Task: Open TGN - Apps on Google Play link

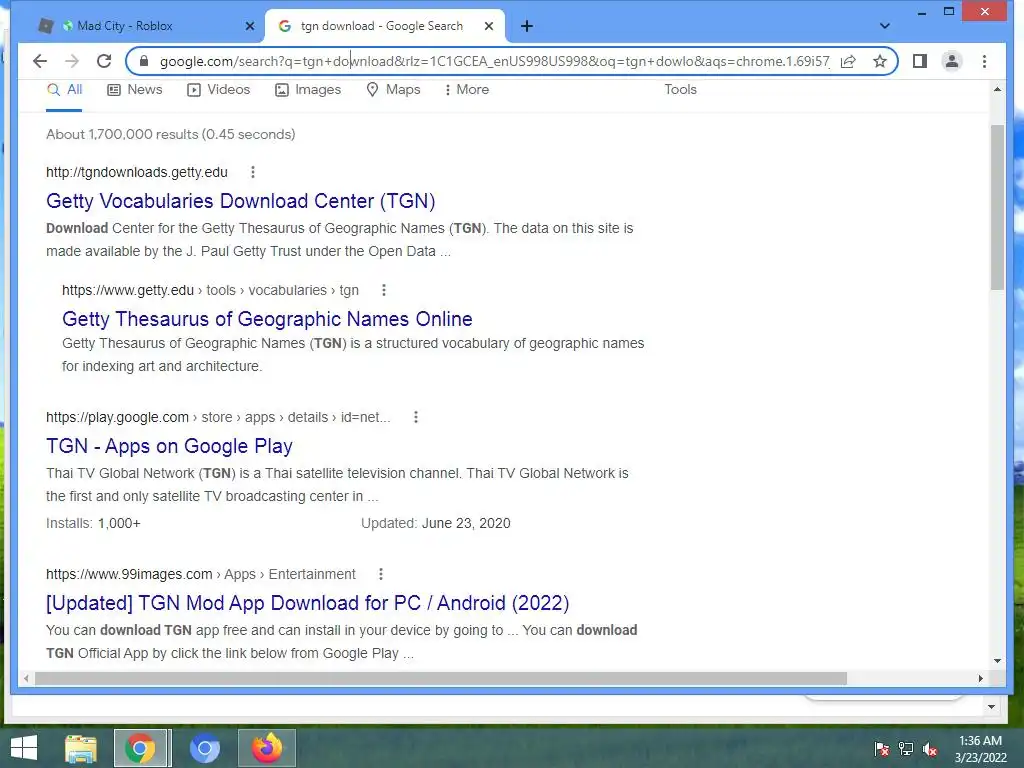Action: (169, 446)
